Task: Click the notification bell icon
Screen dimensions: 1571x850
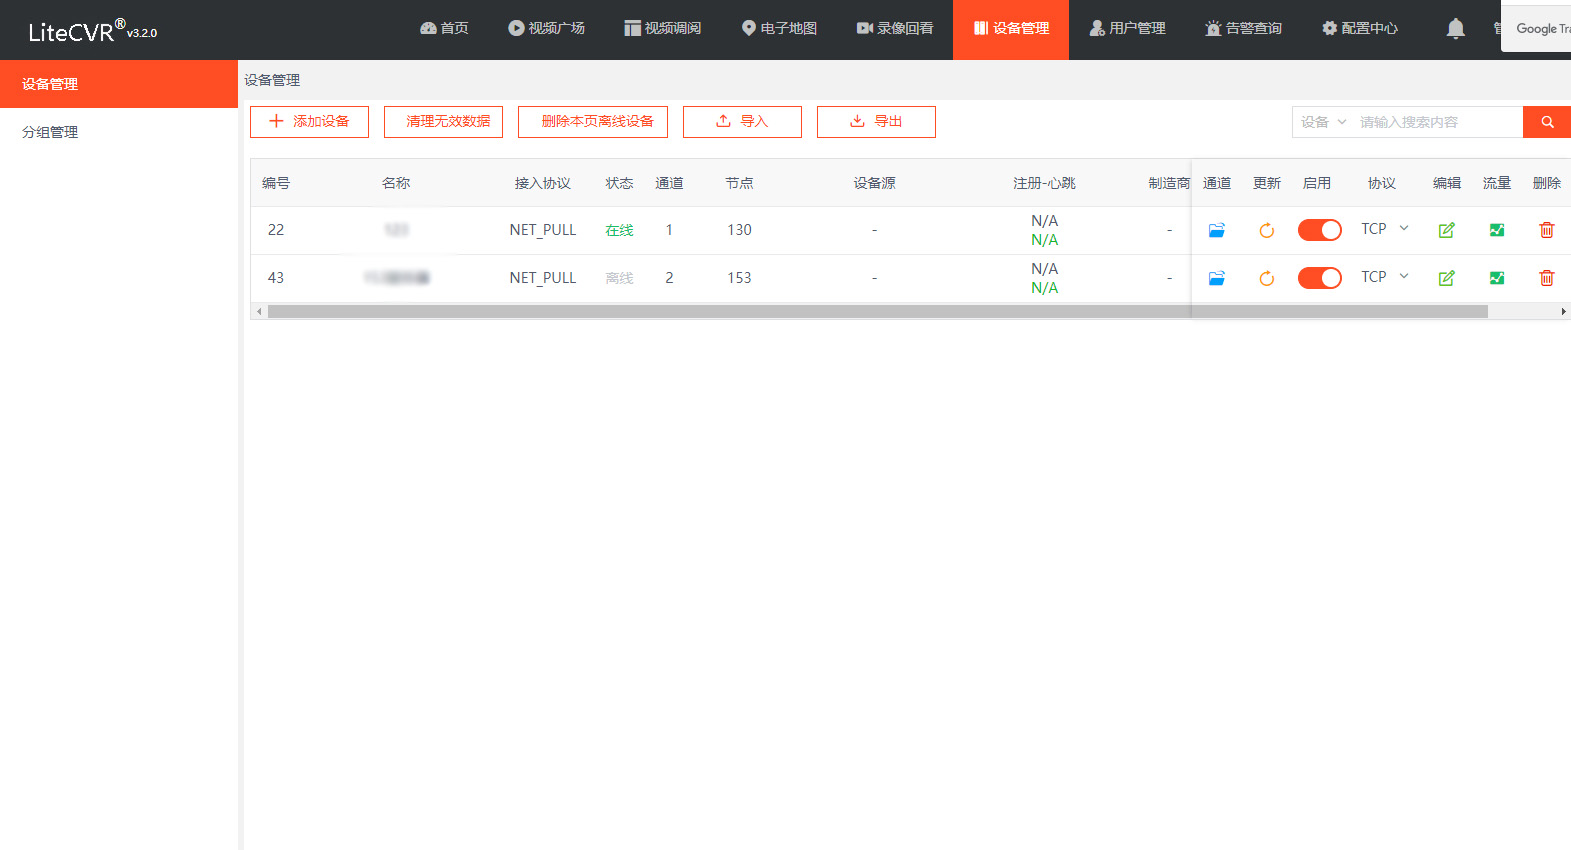Action: [x=1456, y=28]
